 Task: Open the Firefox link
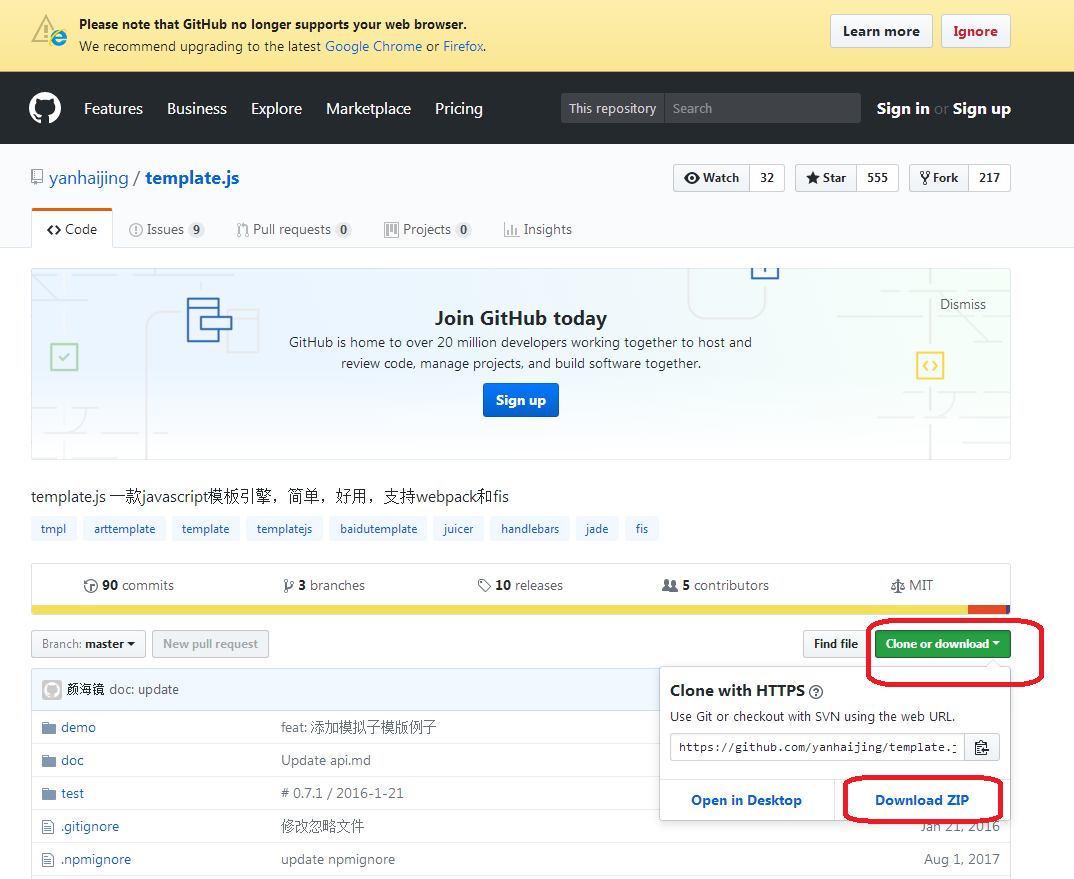tap(463, 47)
